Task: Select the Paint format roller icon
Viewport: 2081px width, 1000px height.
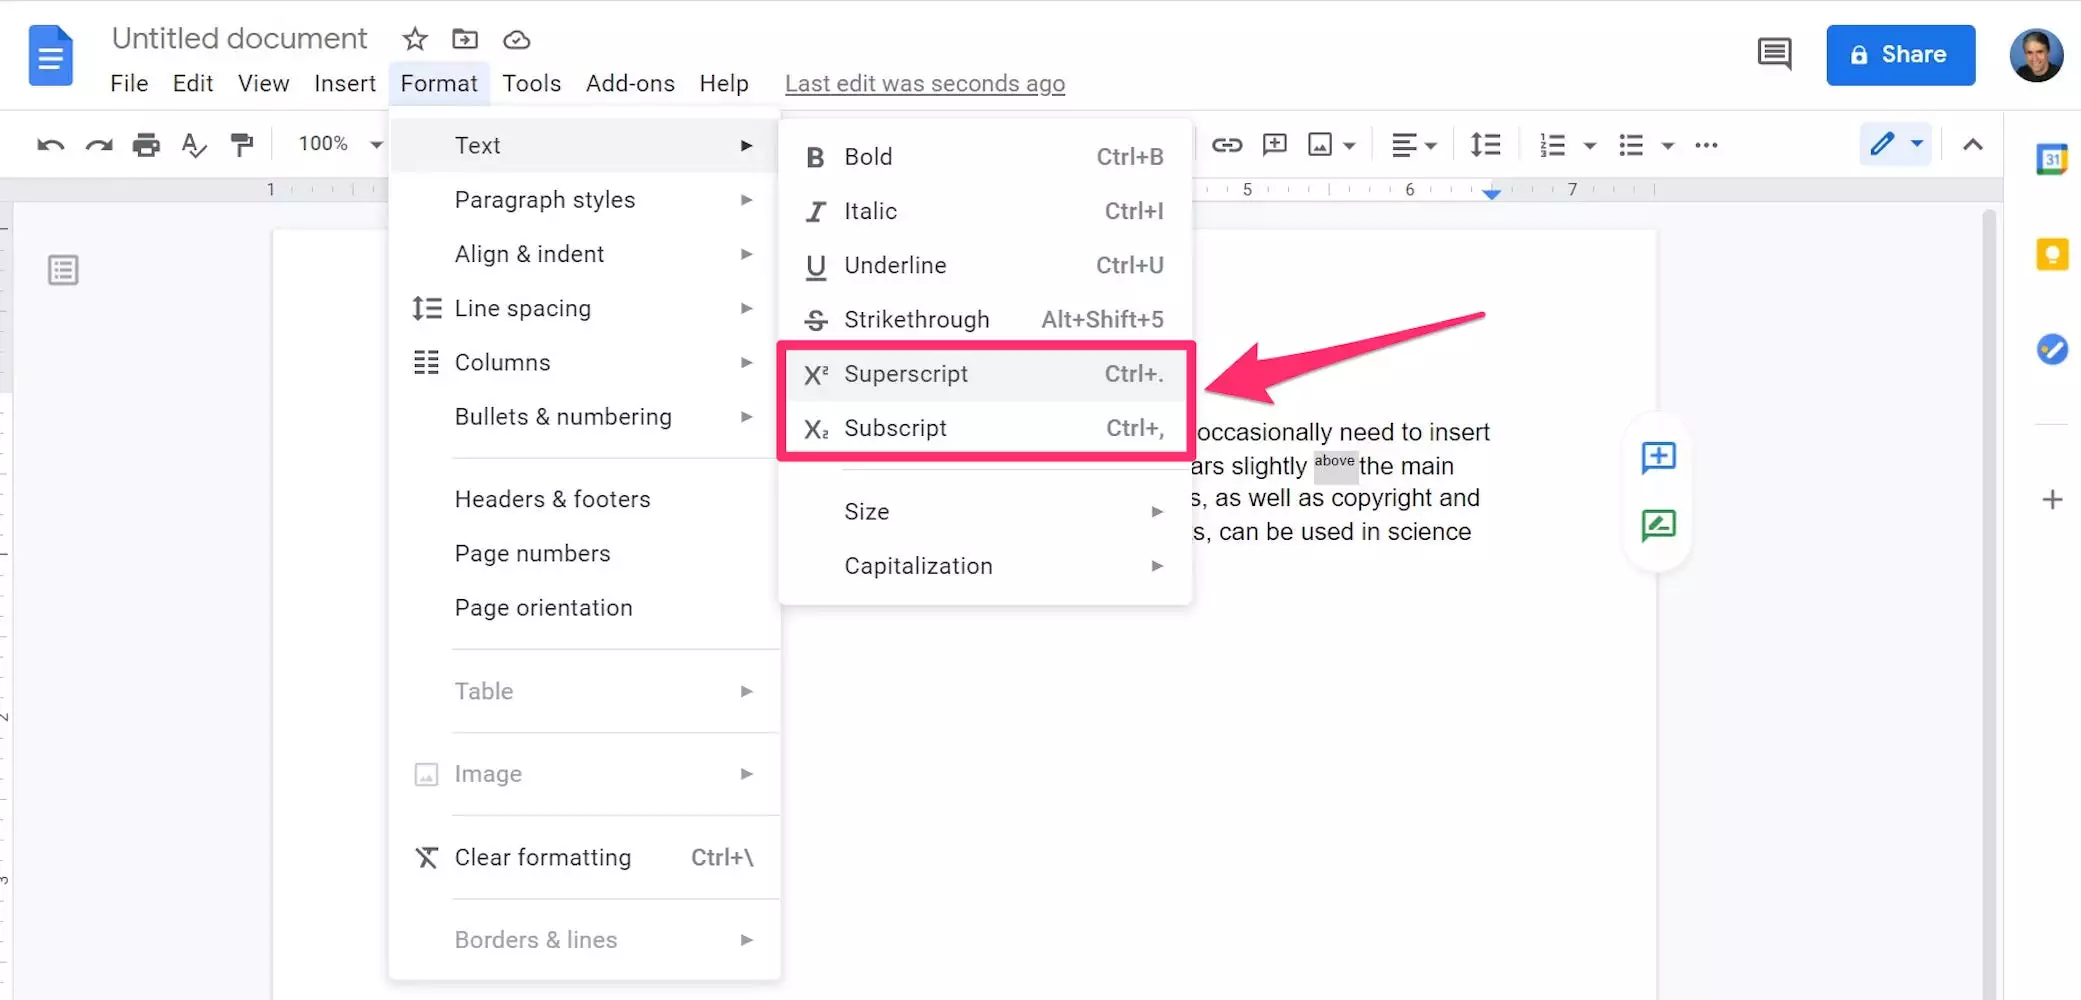Action: click(242, 145)
